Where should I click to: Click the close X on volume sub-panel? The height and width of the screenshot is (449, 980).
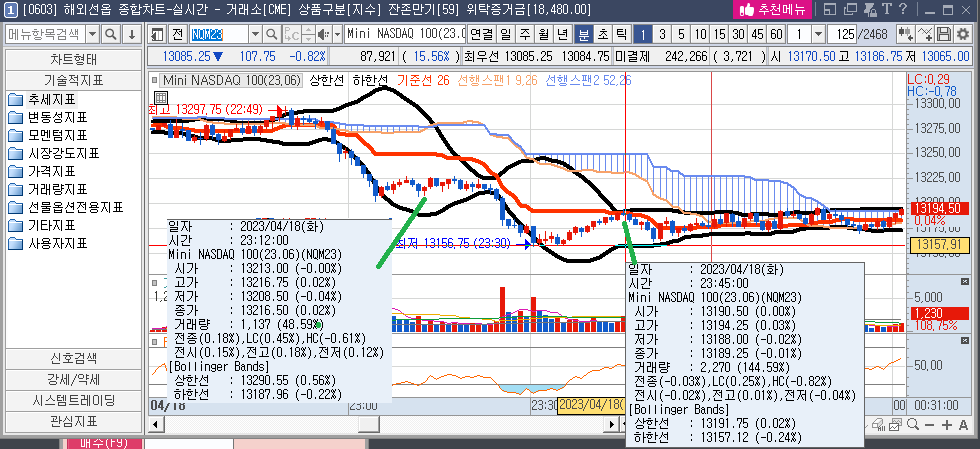coord(964,282)
